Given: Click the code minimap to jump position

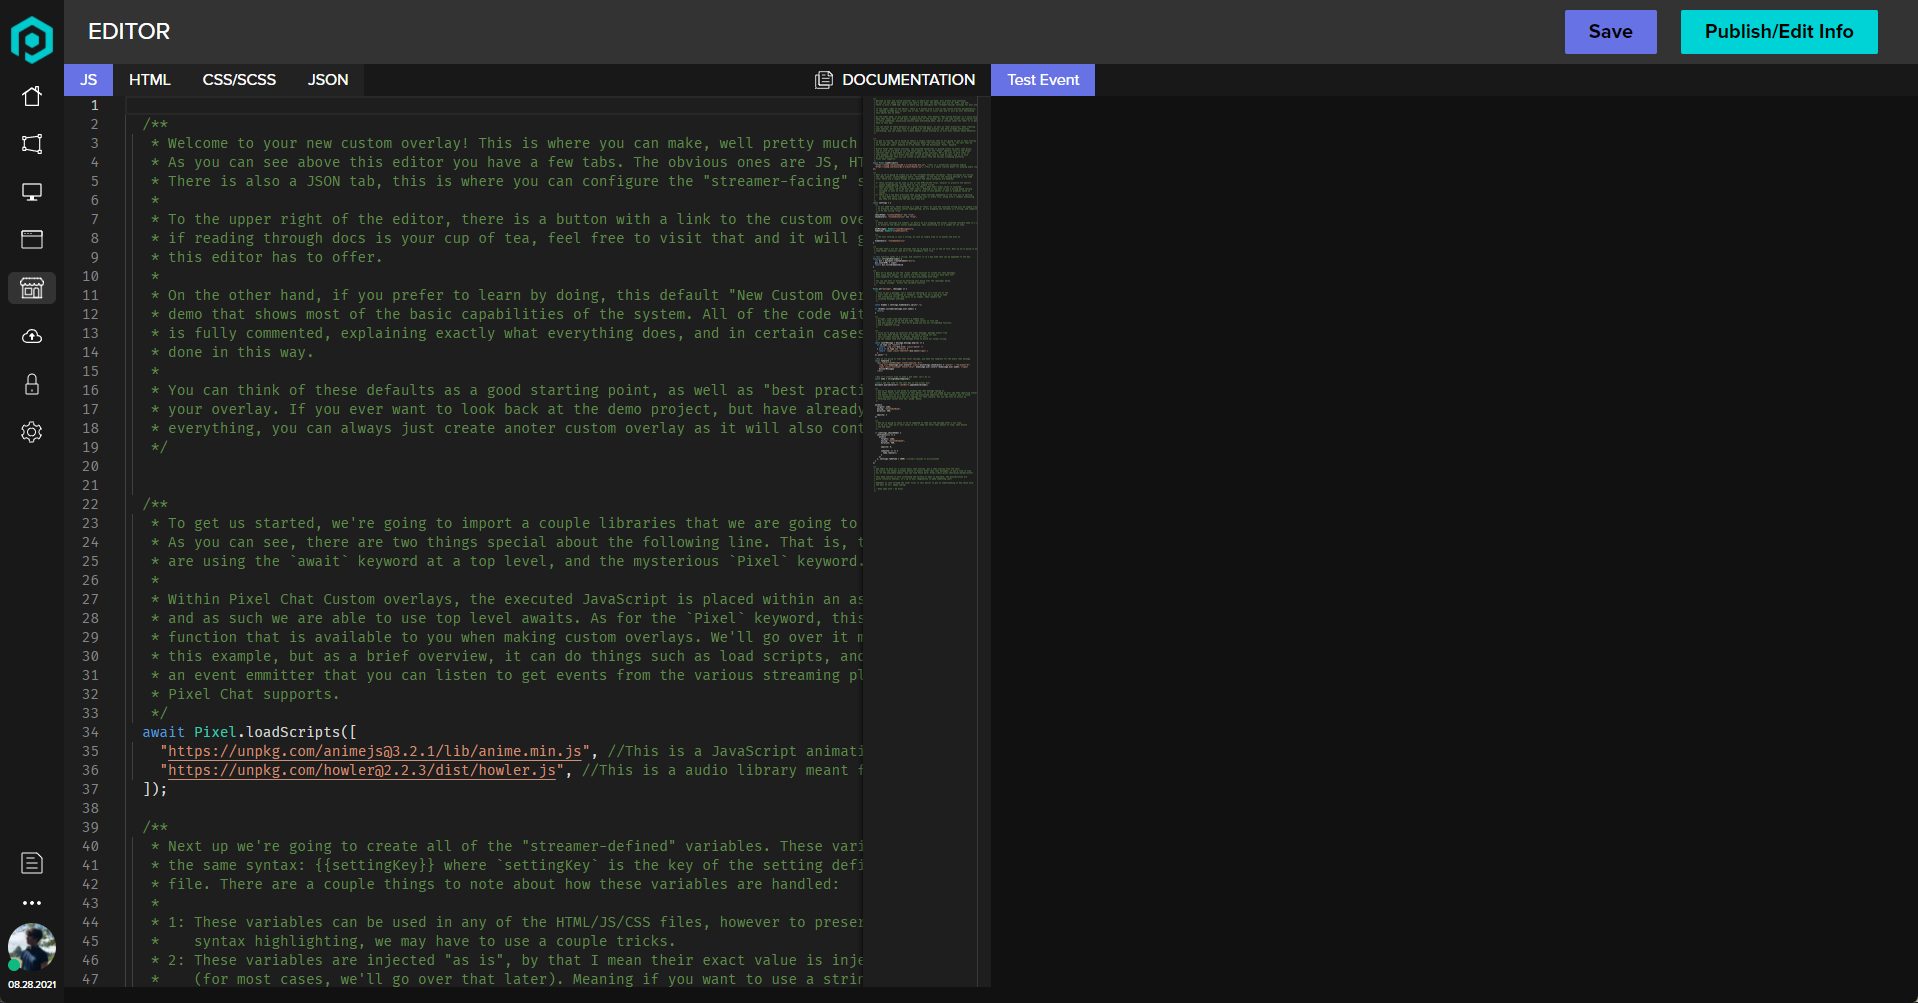Looking at the screenshot, I should pyautogui.click(x=924, y=300).
